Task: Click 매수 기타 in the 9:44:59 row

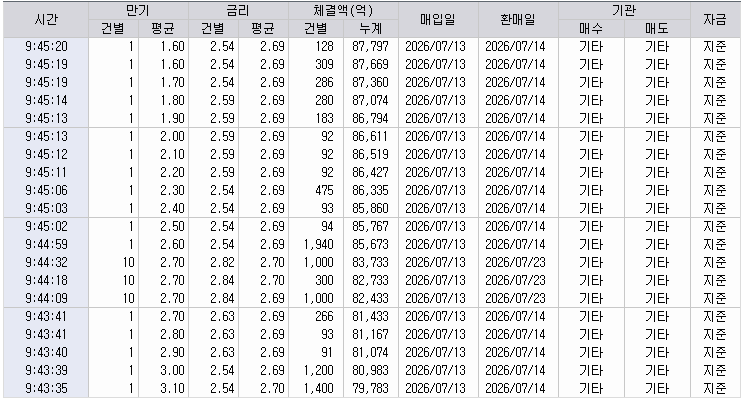Action: click(591, 244)
